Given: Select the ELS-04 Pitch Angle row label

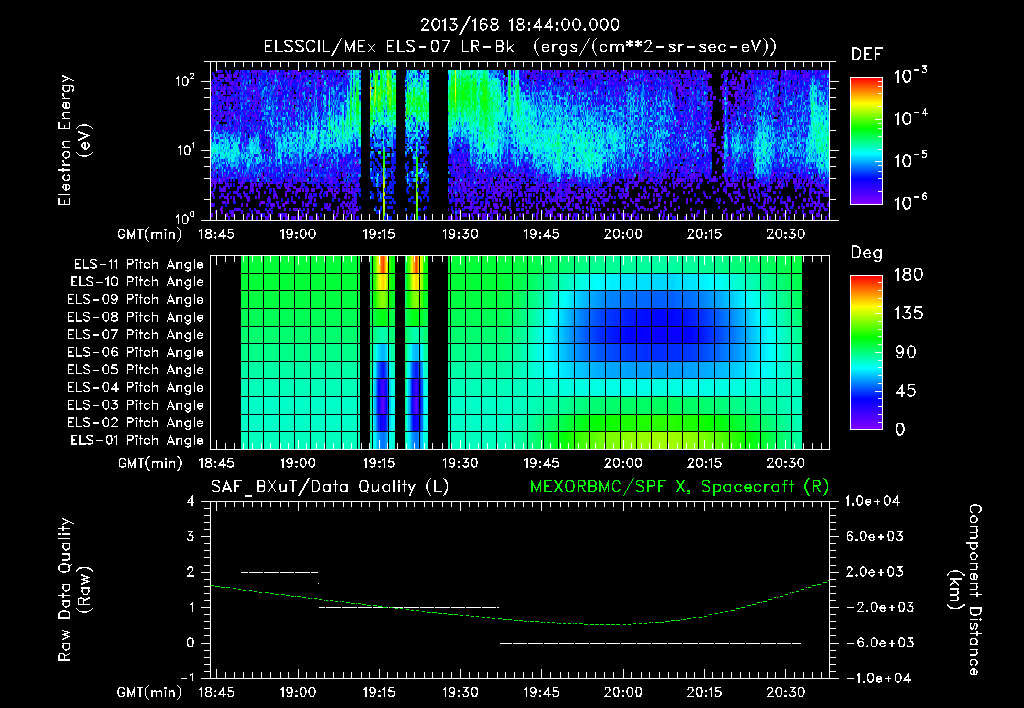Looking at the screenshot, I should coord(136,388).
